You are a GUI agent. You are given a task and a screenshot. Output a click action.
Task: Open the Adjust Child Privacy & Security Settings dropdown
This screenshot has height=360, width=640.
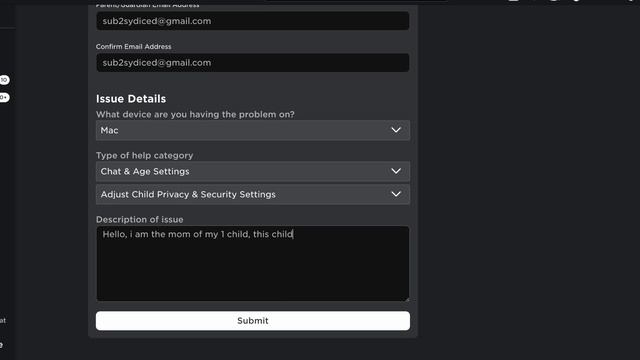(253, 194)
